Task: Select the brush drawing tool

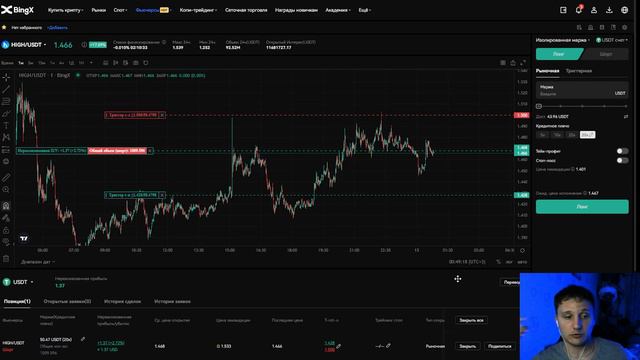Action: [6, 113]
